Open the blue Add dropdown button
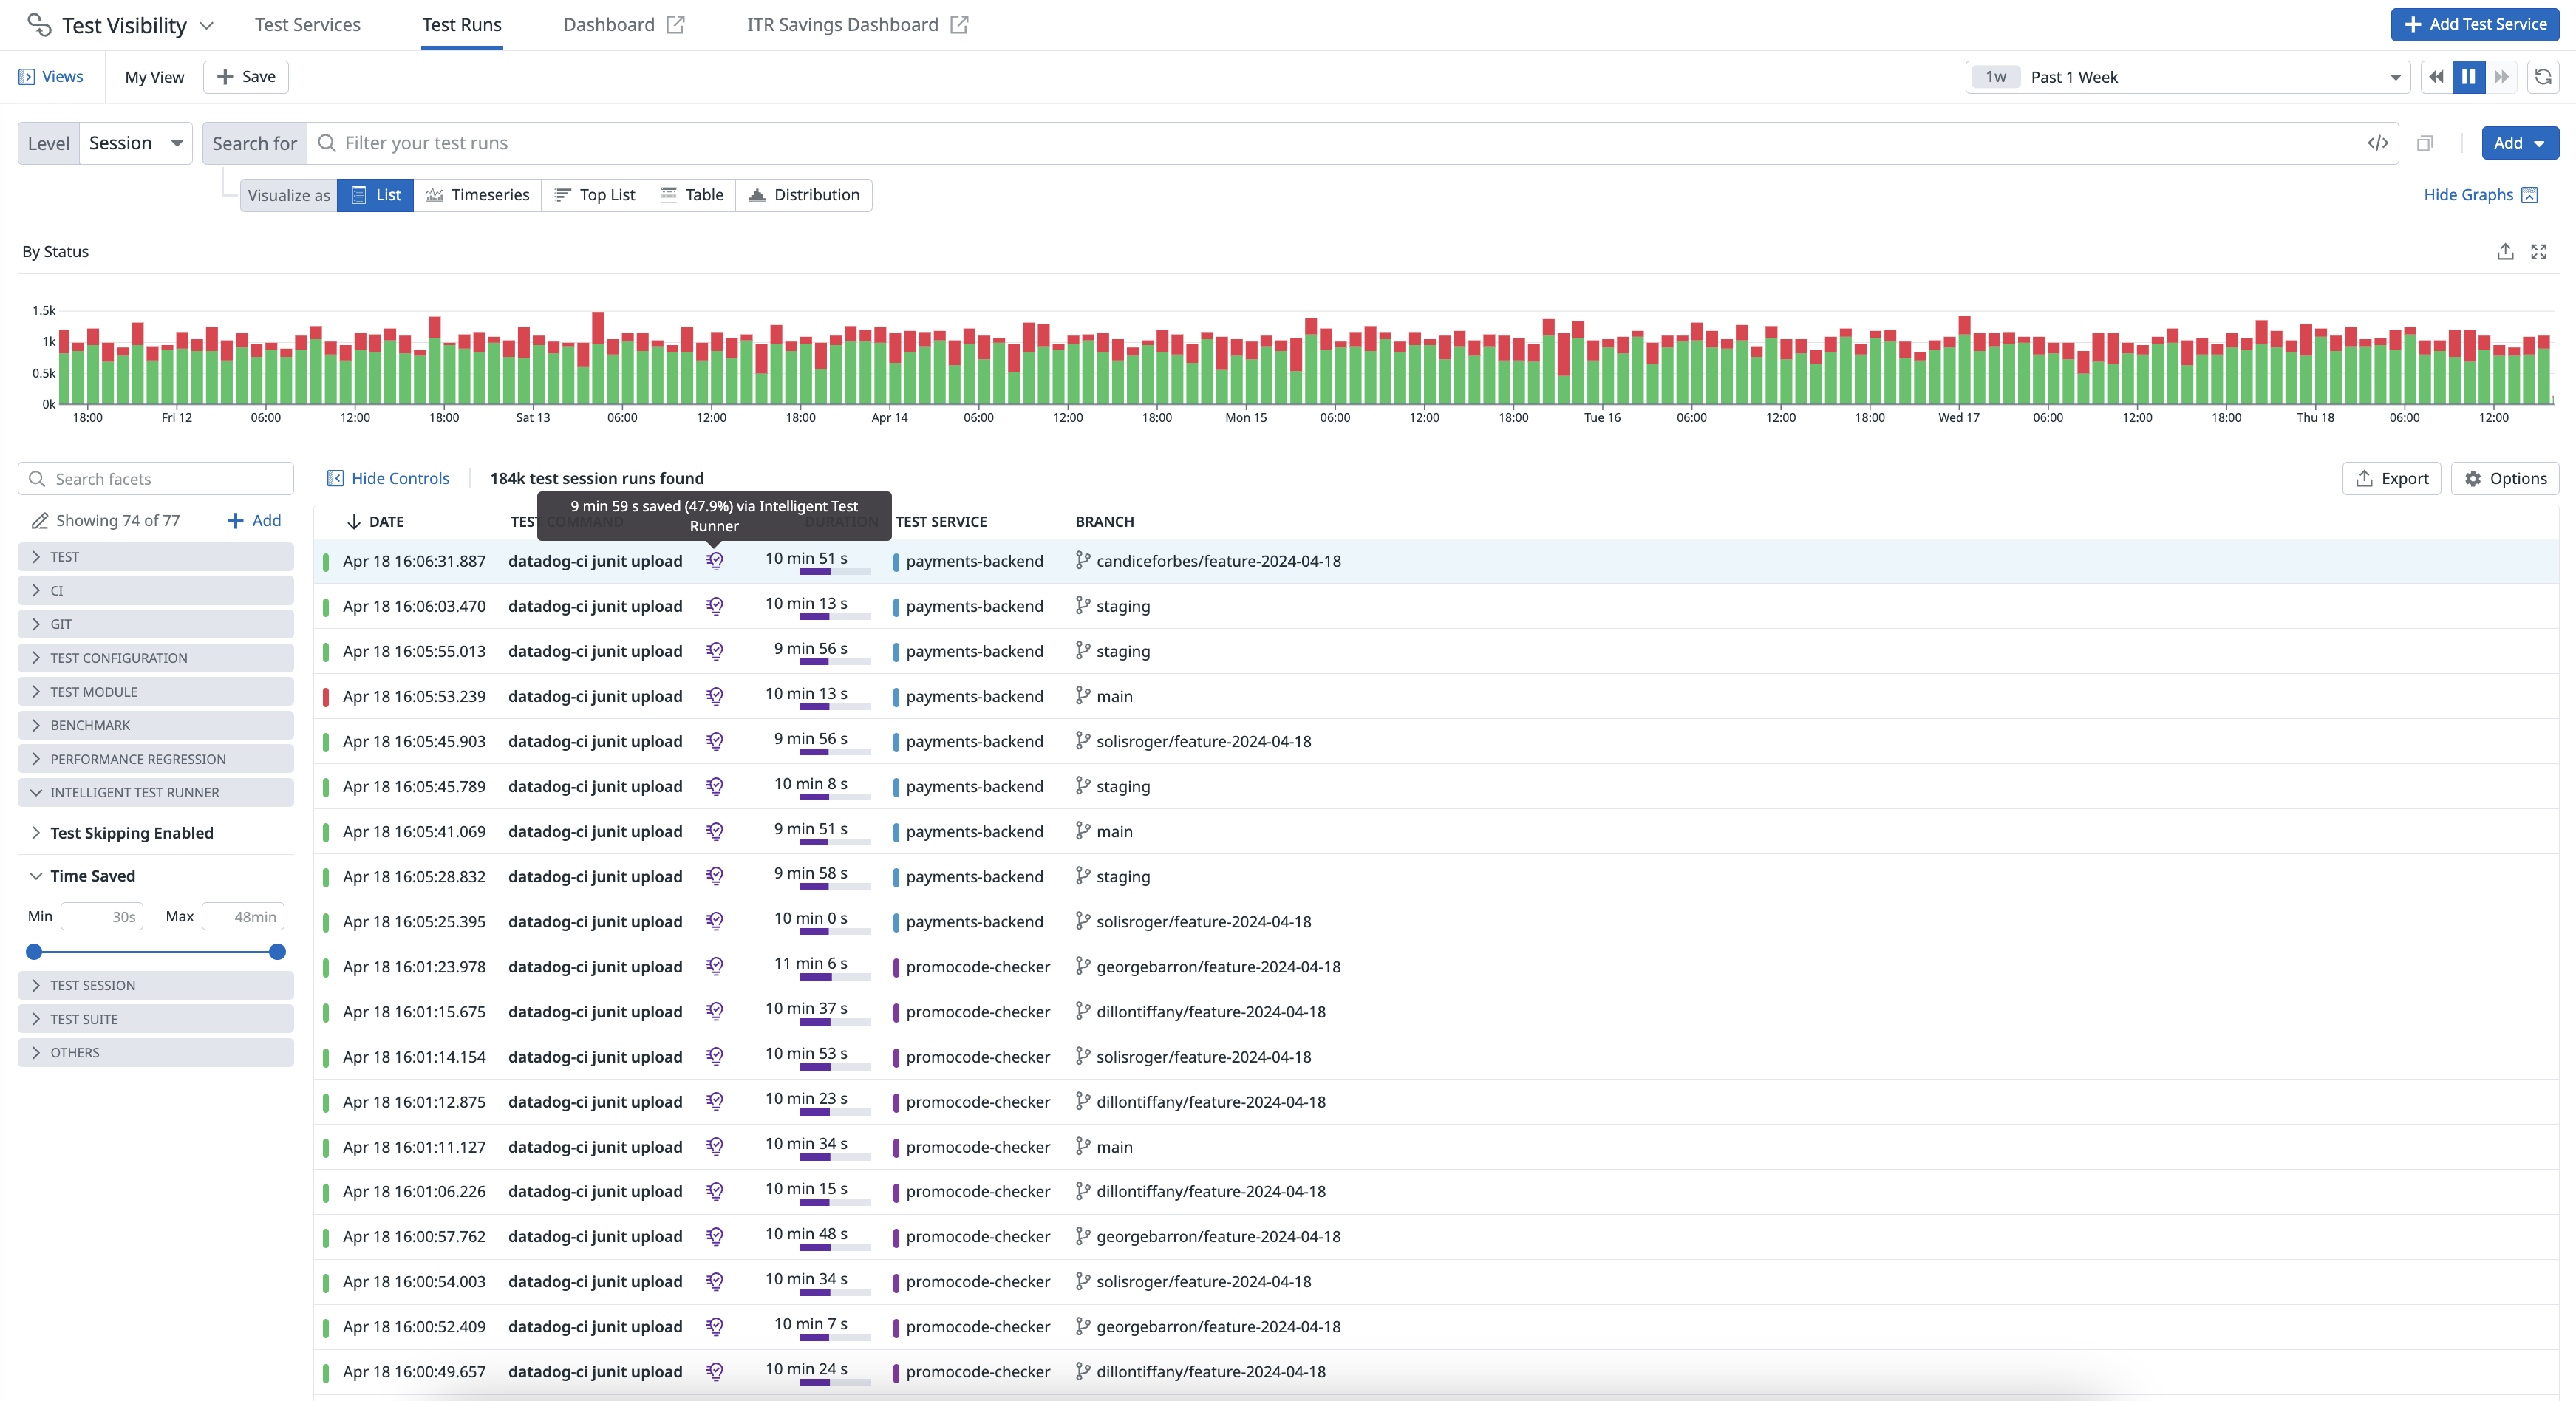The image size is (2576, 1401). click(x=2519, y=143)
